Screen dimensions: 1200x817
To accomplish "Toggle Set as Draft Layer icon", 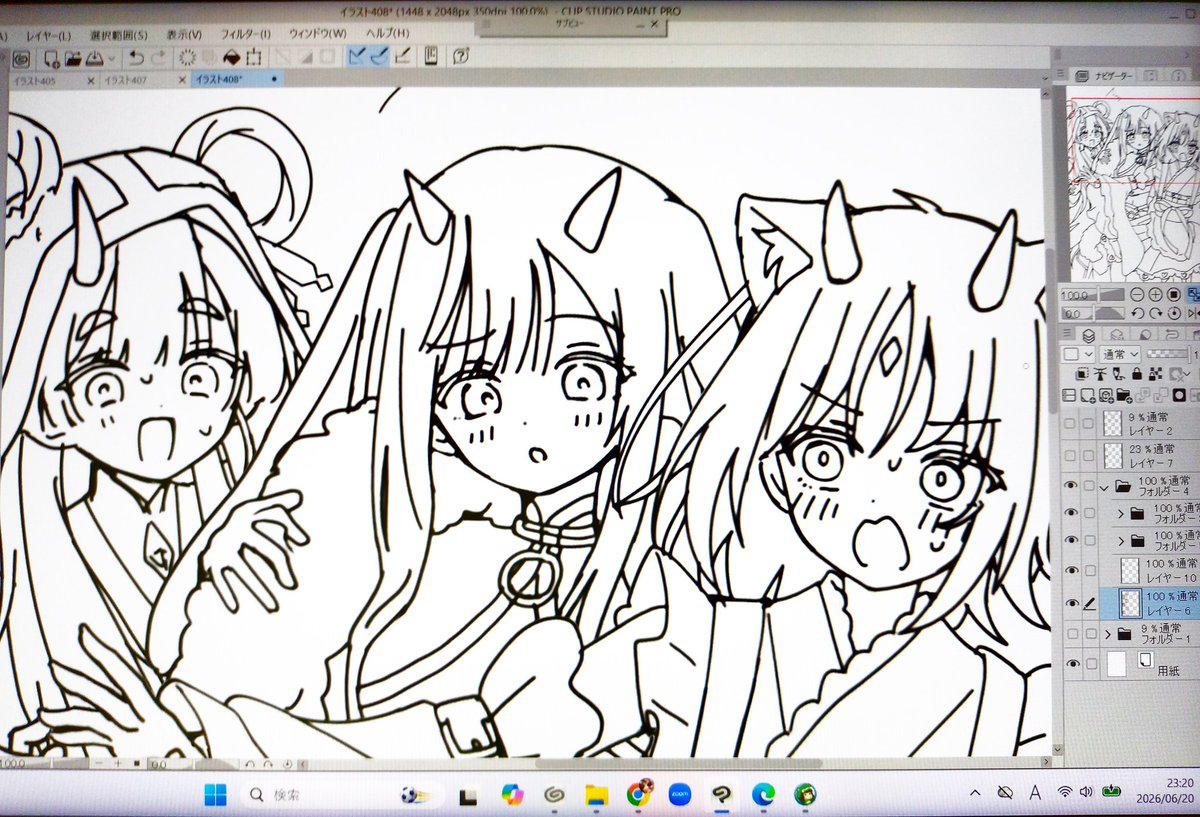I will (1118, 374).
